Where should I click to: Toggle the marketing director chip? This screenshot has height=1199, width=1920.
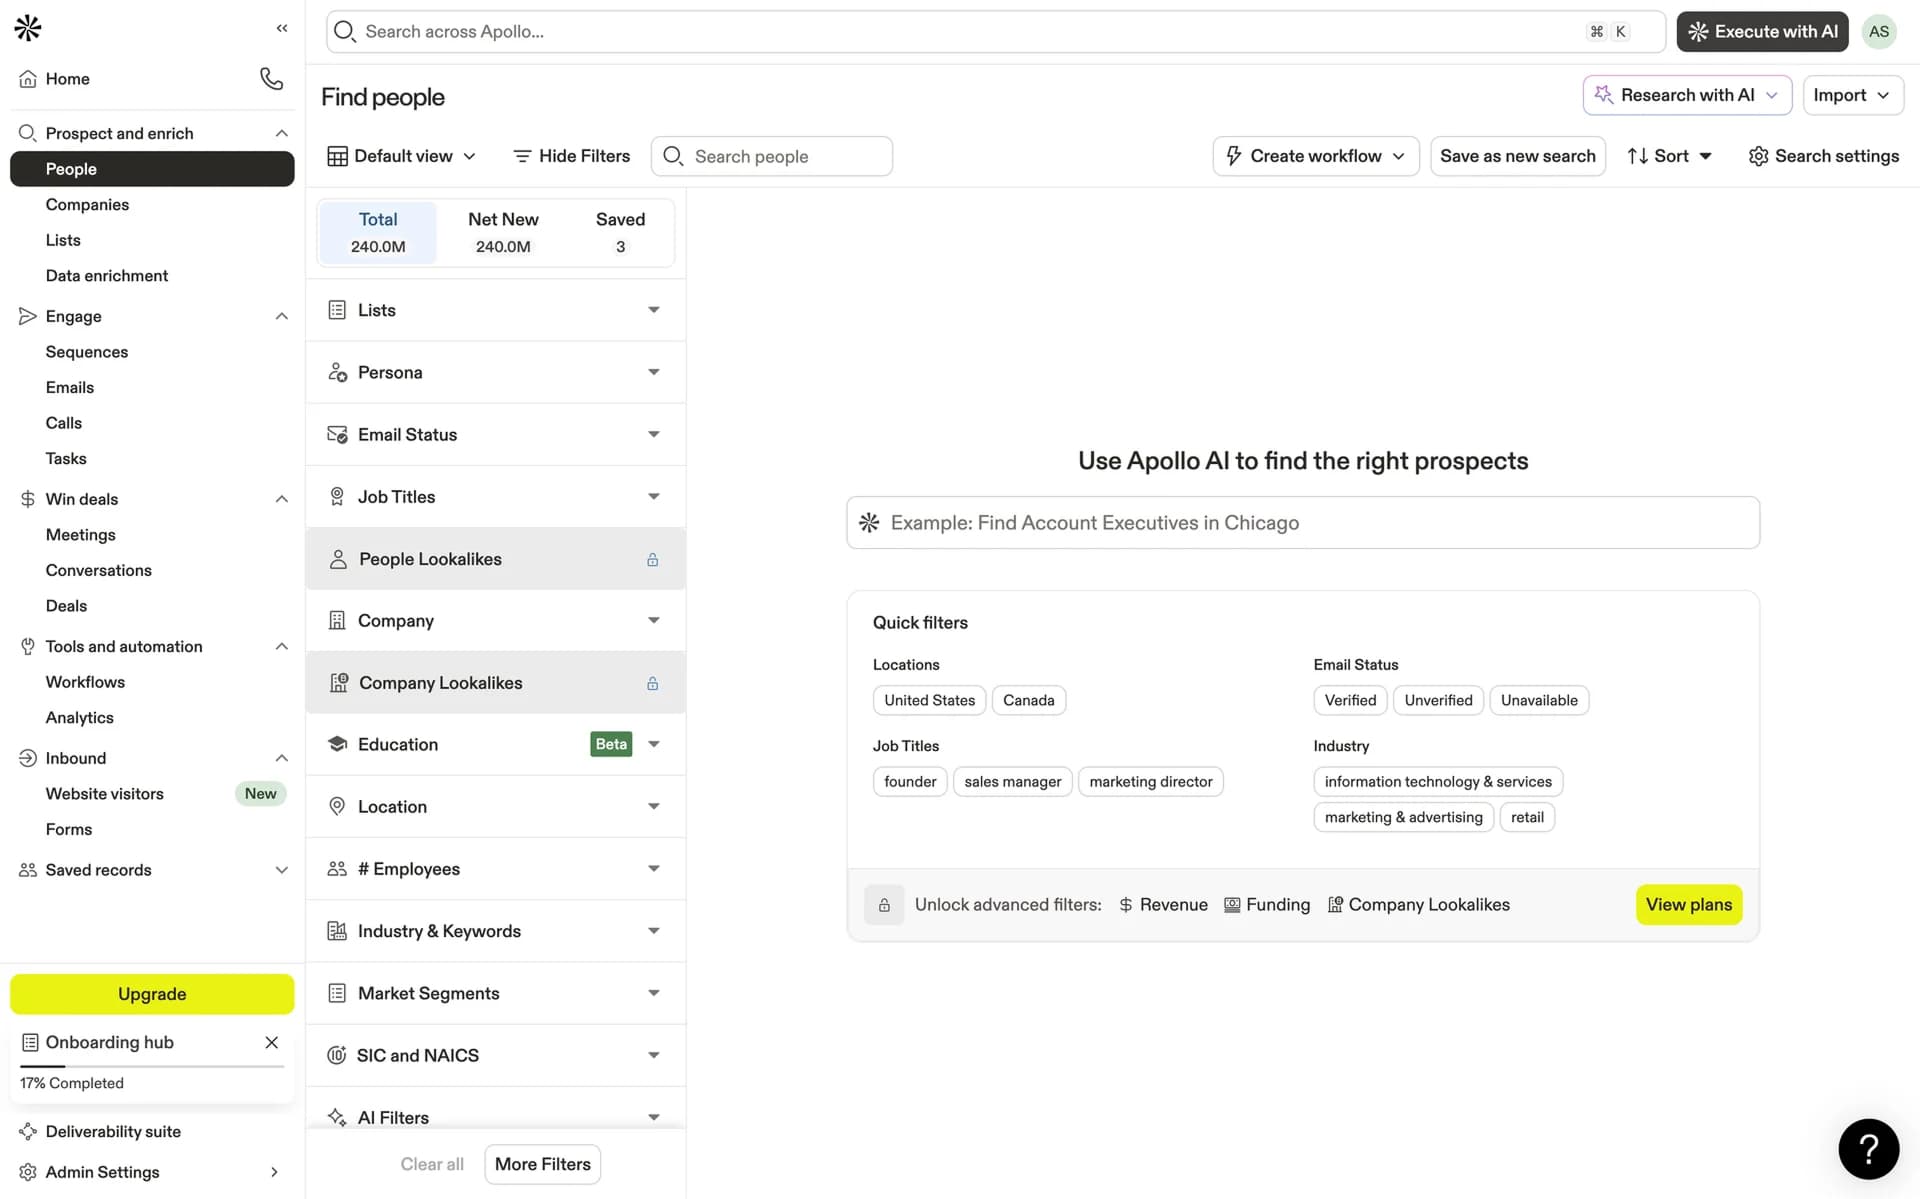click(1150, 782)
